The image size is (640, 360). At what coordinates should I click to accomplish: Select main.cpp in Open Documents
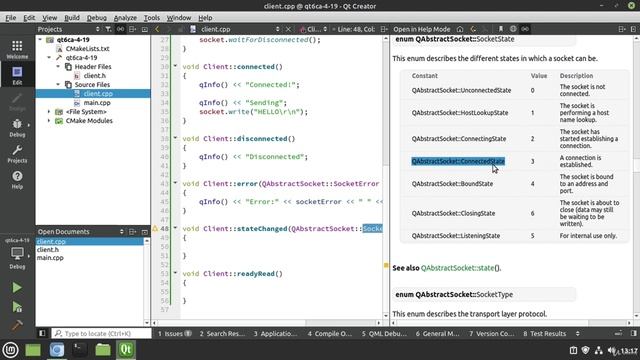(50, 258)
